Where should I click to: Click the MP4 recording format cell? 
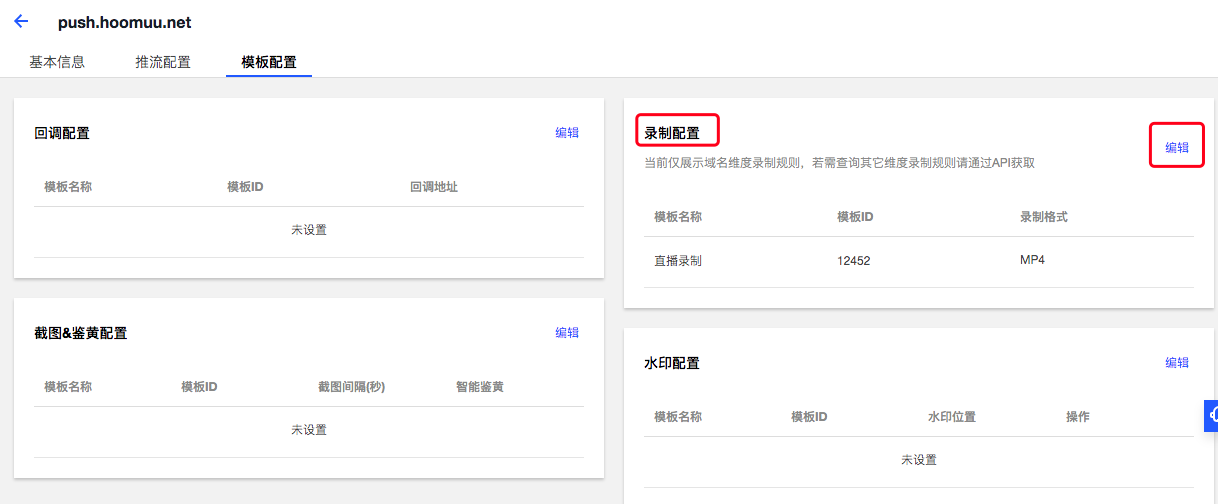(x=1033, y=259)
